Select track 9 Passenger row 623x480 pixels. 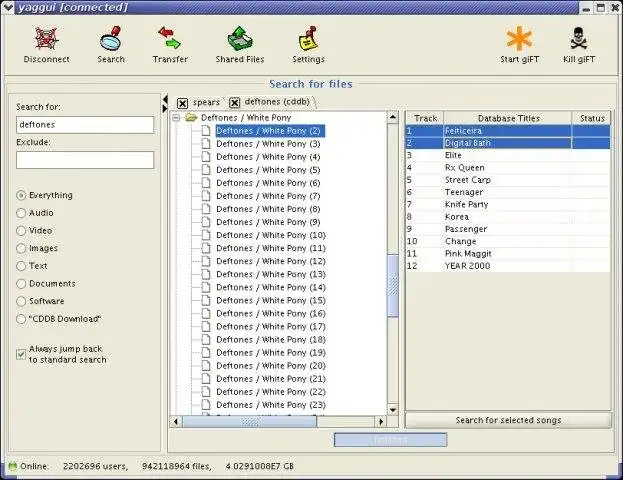tap(508, 229)
